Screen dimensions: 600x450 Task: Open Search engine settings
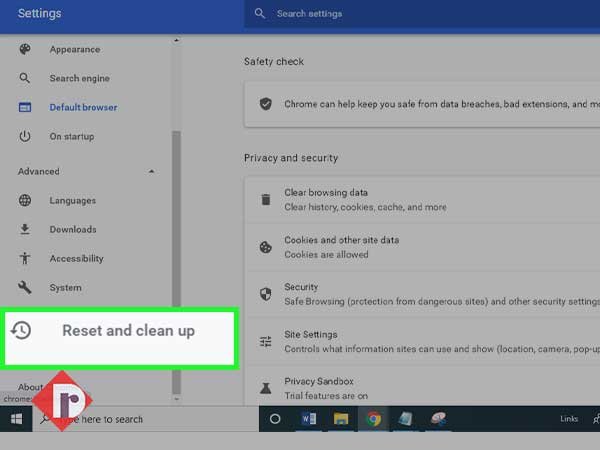click(80, 78)
